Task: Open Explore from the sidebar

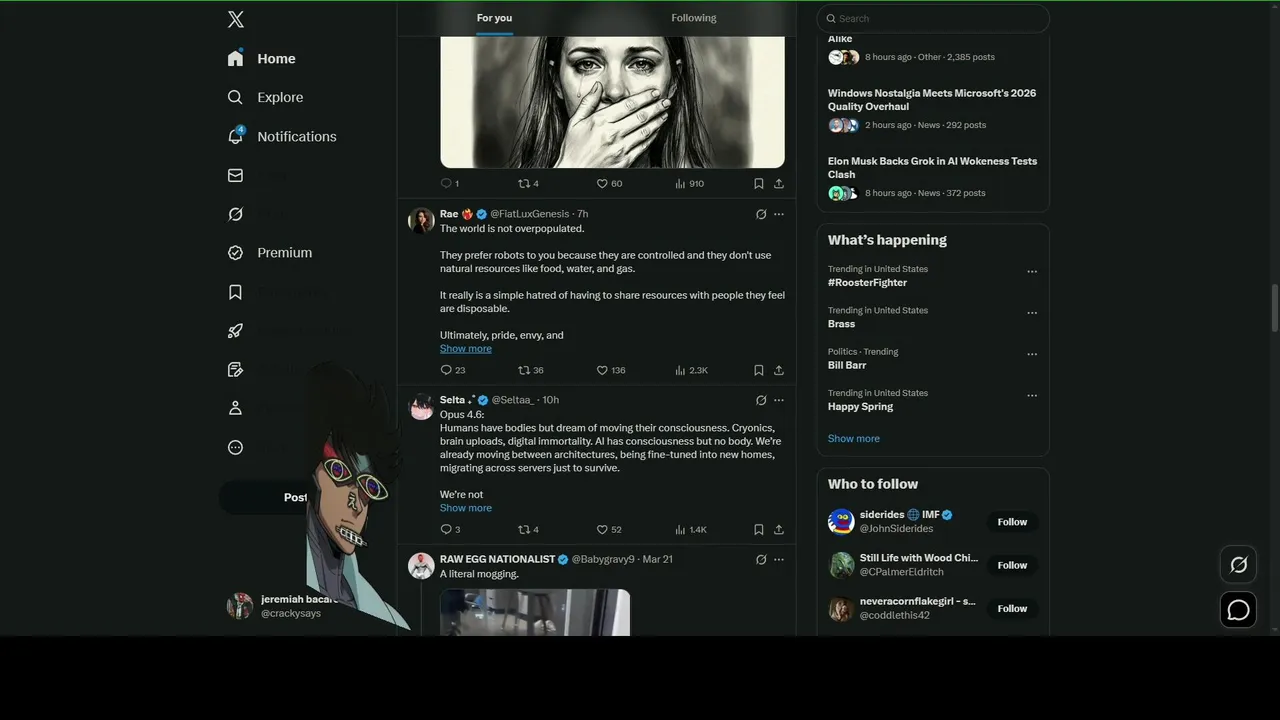Action: coord(265,97)
